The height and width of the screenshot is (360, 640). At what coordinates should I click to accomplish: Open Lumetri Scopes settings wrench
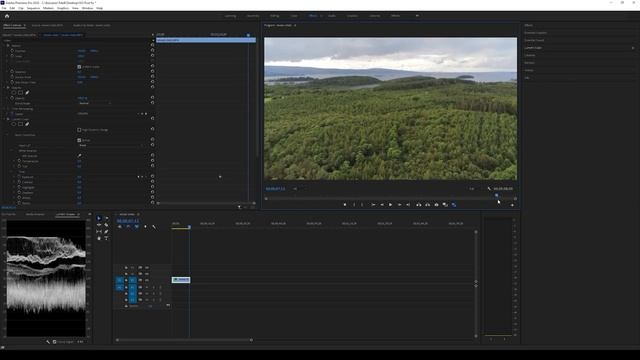click(48, 342)
